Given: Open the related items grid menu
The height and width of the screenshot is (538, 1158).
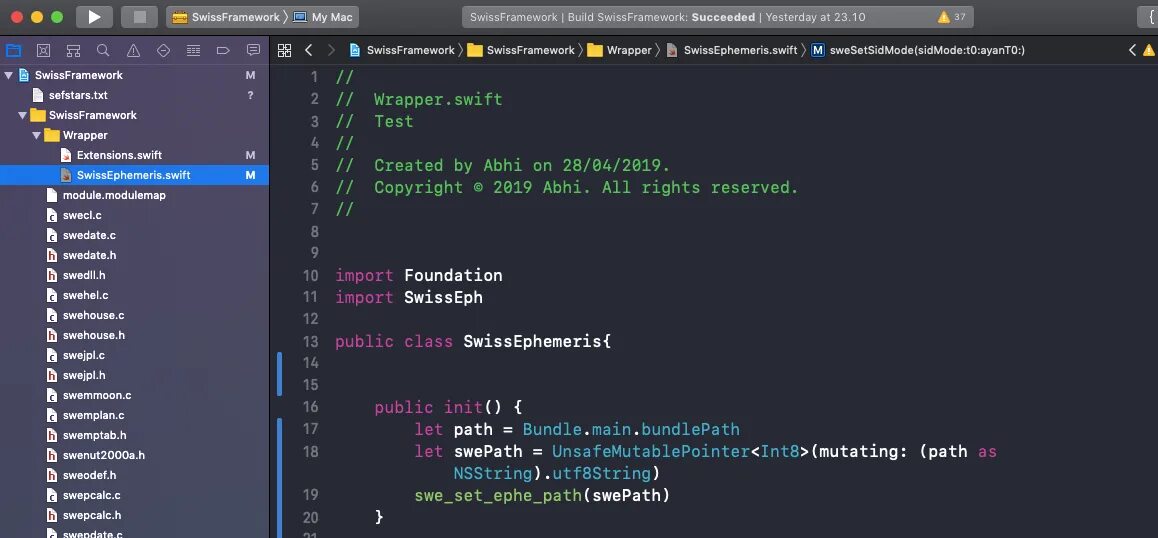Looking at the screenshot, I should click(x=284, y=50).
